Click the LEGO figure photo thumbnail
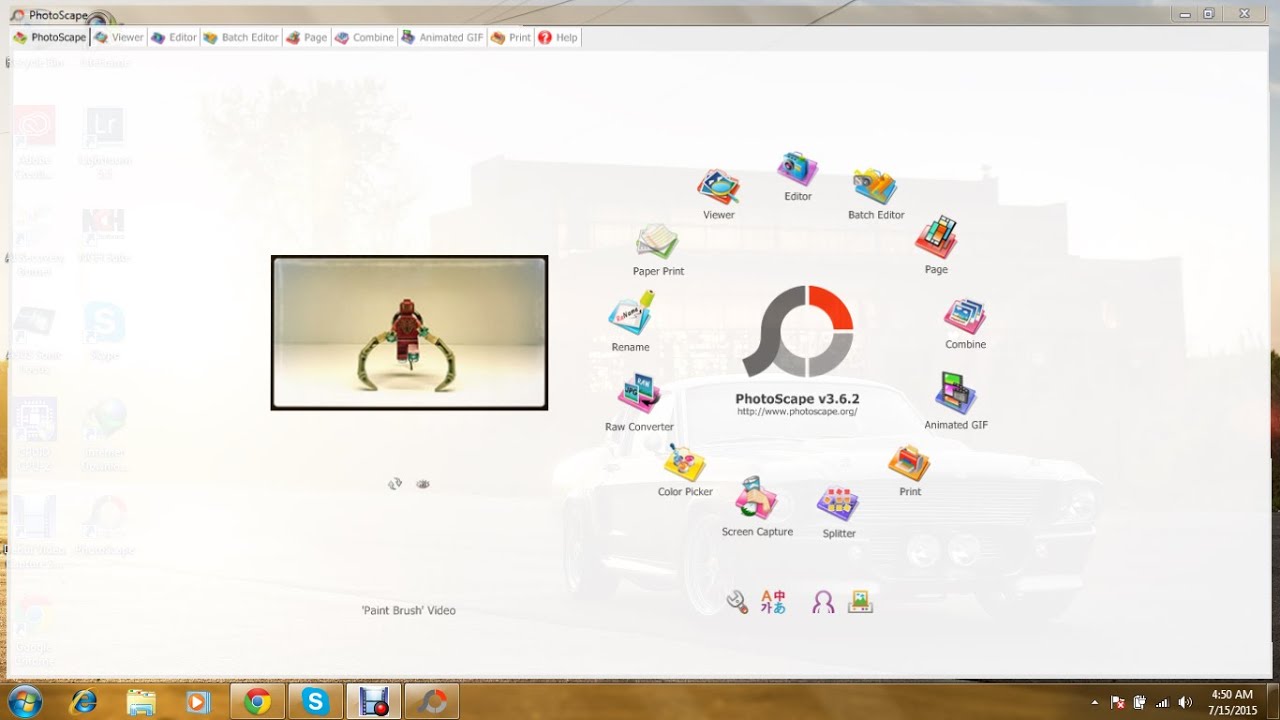Image resolution: width=1280 pixels, height=720 pixels. click(409, 332)
